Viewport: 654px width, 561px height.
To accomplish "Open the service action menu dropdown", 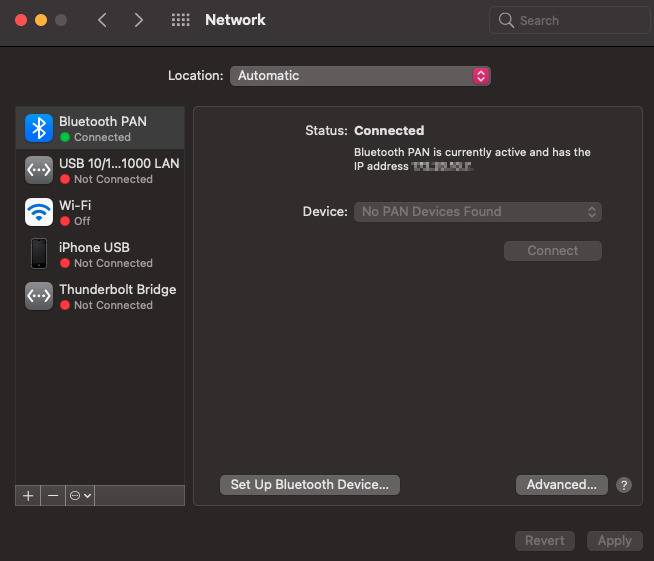I will (x=80, y=495).
